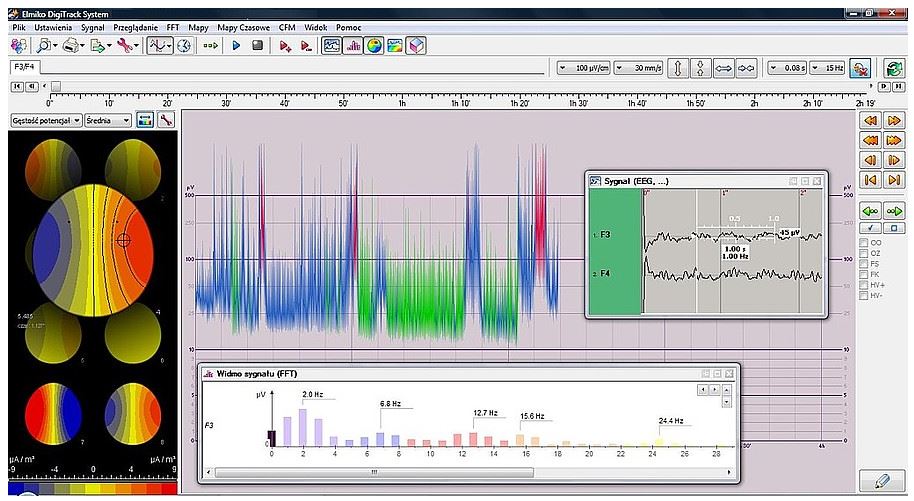The height and width of the screenshot is (501, 914).
Task: Open the Ustawienia menu
Action: click(x=54, y=27)
